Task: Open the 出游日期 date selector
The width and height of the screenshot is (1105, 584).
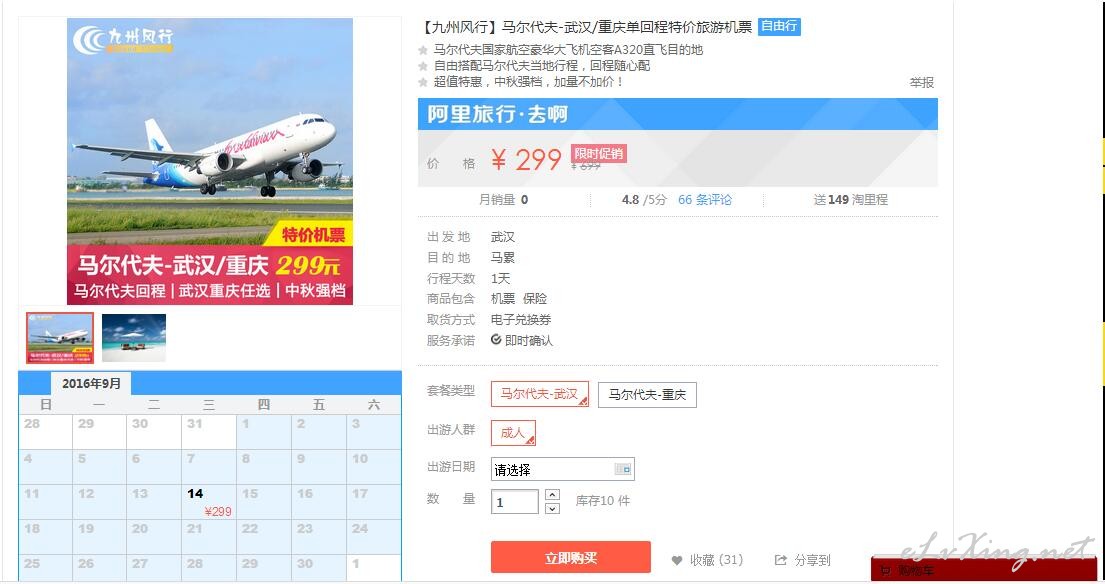Action: (x=562, y=469)
